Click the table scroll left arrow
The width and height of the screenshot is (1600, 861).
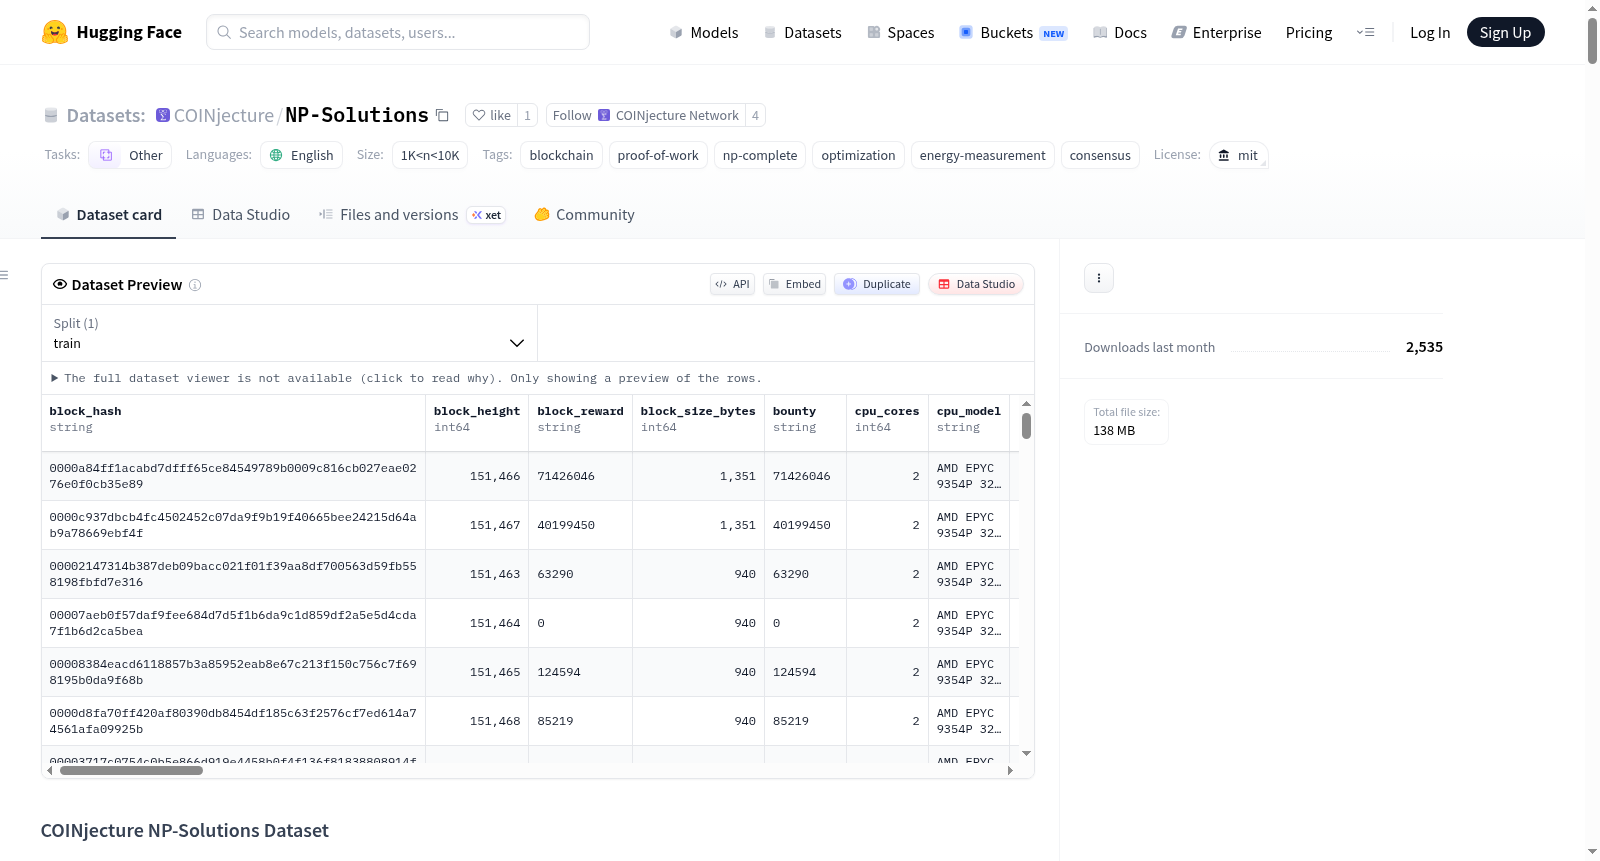[x=50, y=771]
